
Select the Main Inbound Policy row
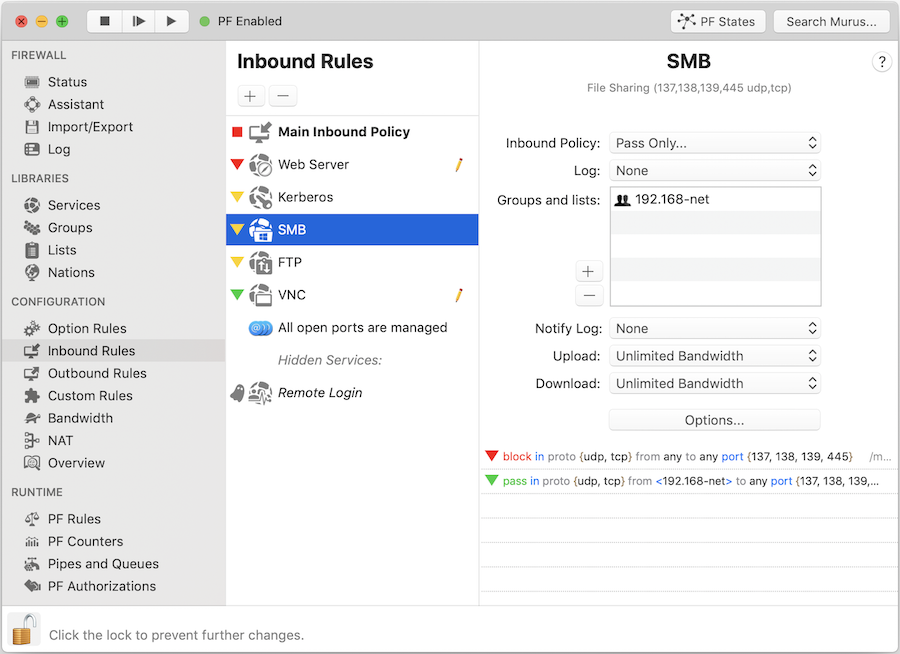352,132
